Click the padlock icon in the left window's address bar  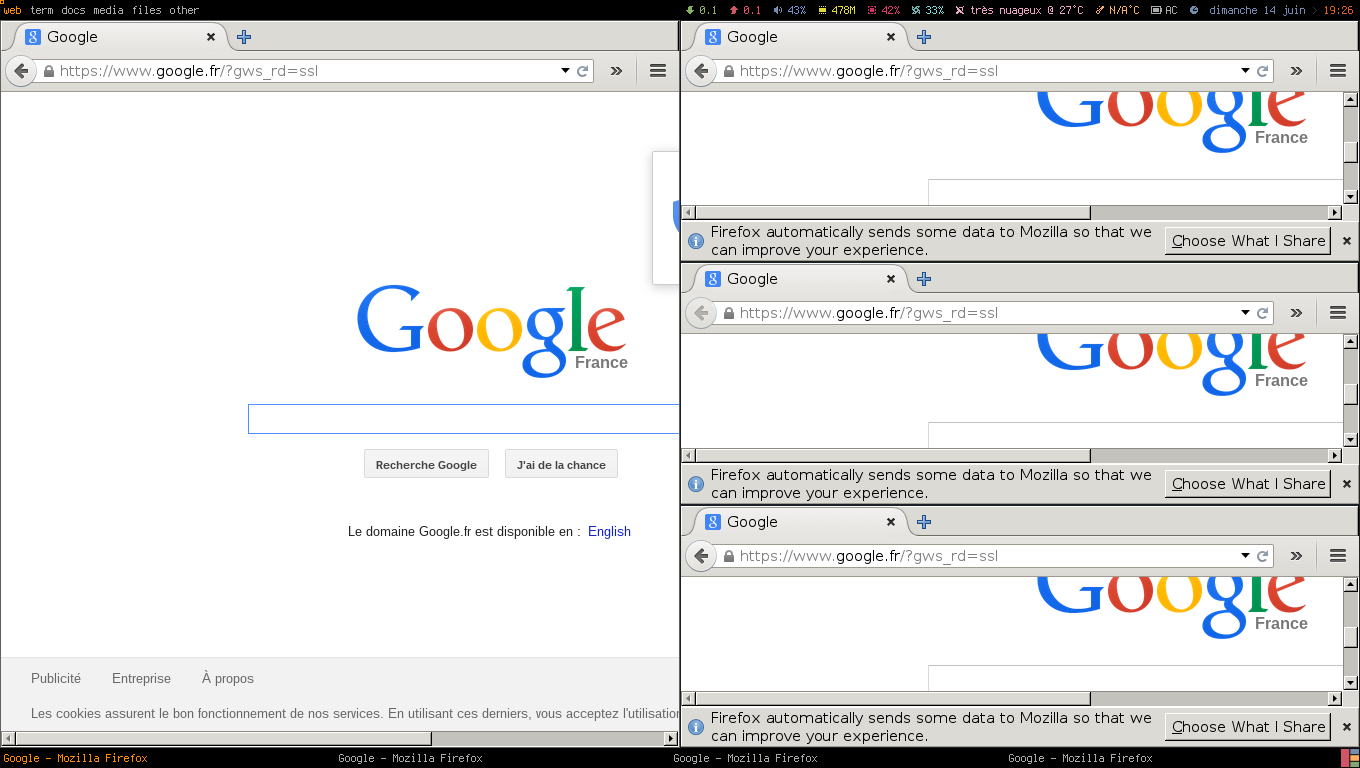coord(48,71)
